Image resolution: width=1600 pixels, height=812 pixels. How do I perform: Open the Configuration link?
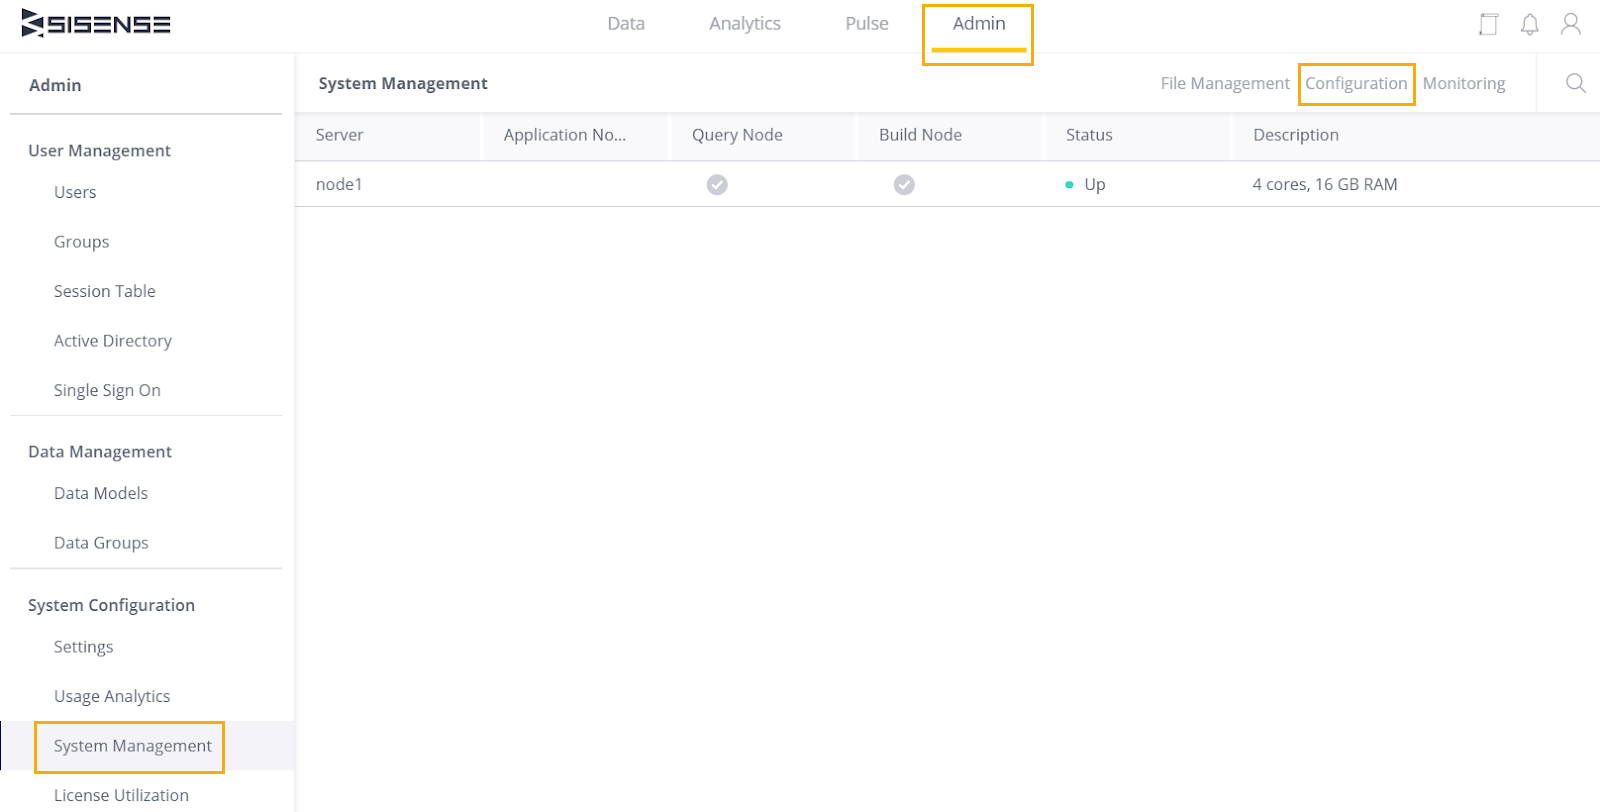coord(1355,83)
